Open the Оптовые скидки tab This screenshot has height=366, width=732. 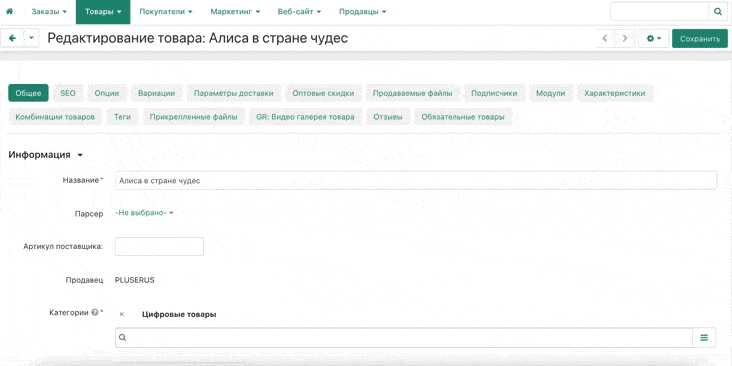click(x=323, y=93)
